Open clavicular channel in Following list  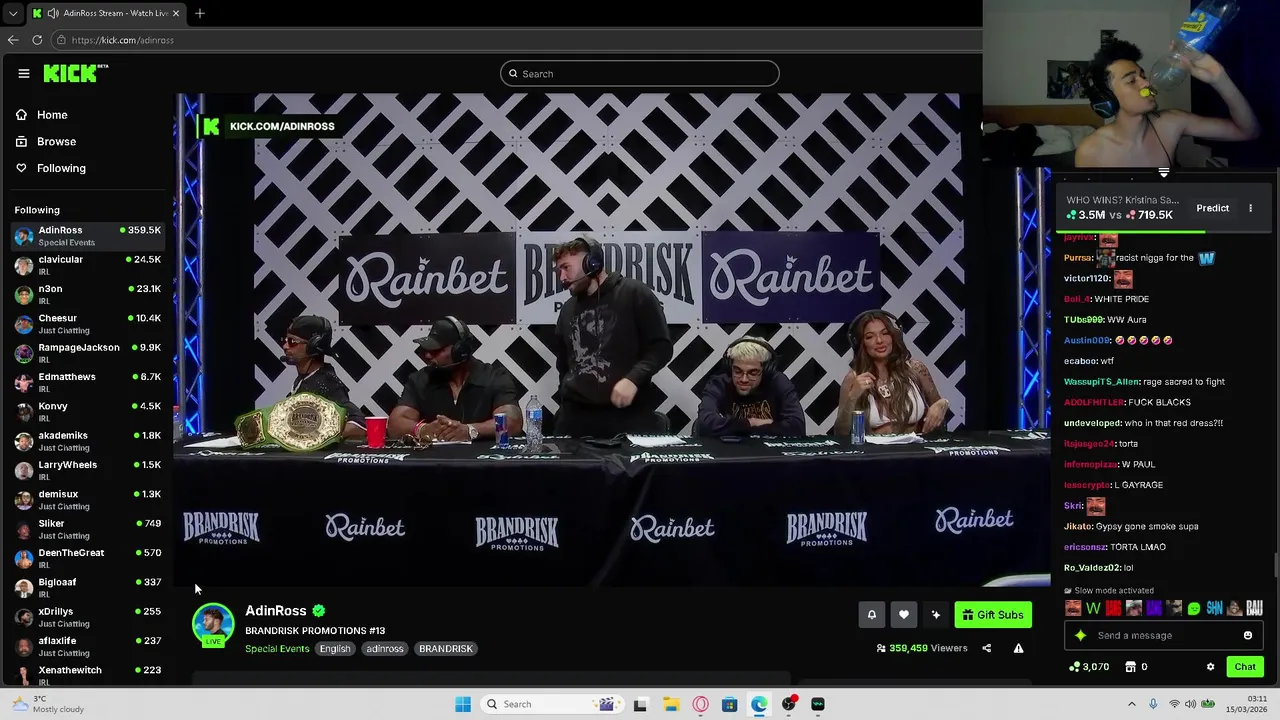pyautogui.click(x=88, y=265)
